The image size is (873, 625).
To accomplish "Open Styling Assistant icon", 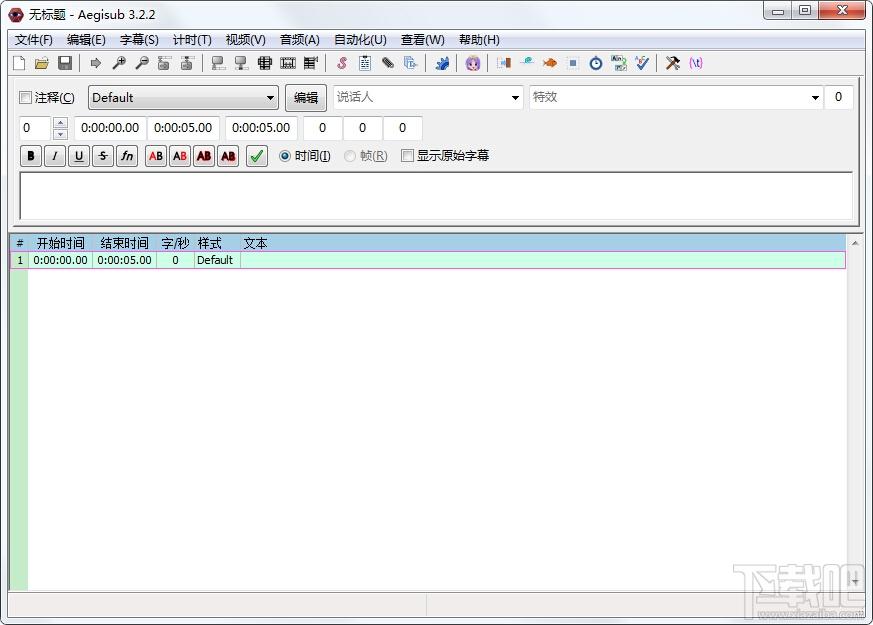I will [527, 63].
